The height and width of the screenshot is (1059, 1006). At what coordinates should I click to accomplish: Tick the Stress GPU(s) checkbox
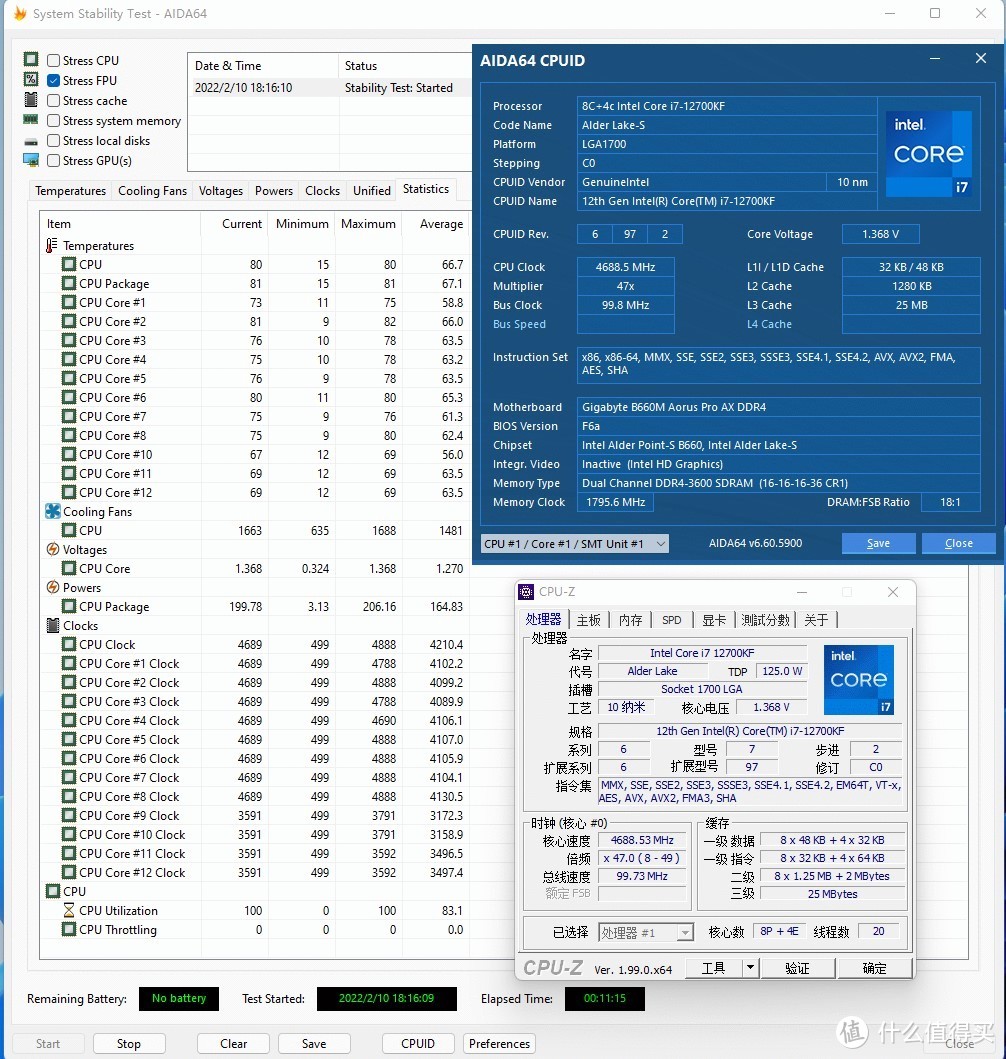[x=53, y=161]
